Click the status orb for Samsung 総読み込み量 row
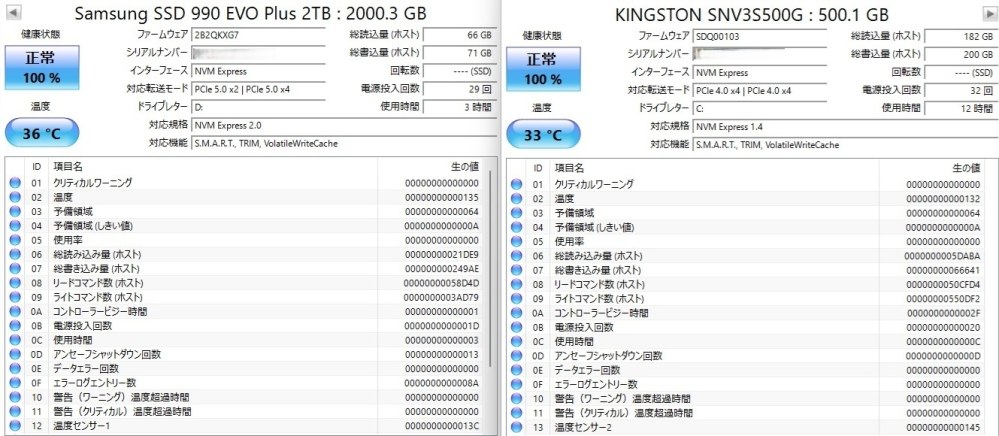 [x=15, y=254]
